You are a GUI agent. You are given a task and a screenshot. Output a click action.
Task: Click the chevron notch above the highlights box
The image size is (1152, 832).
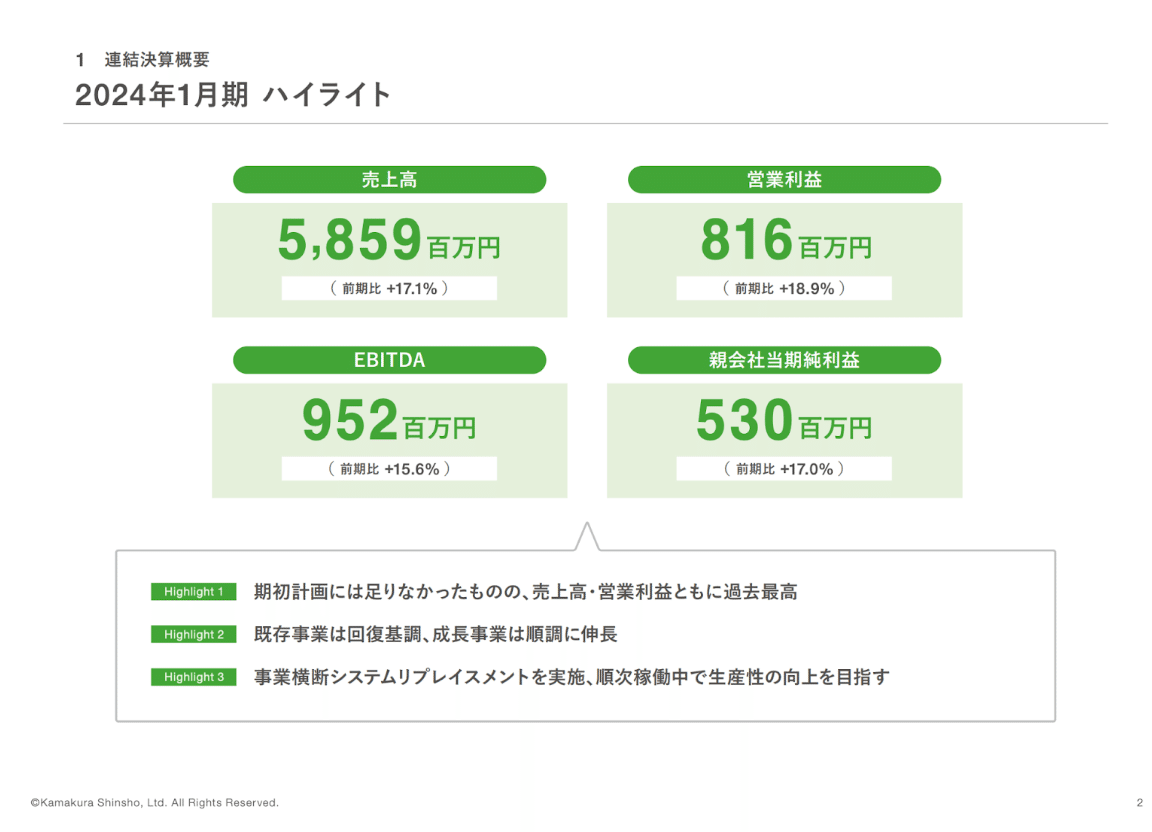pos(586,534)
